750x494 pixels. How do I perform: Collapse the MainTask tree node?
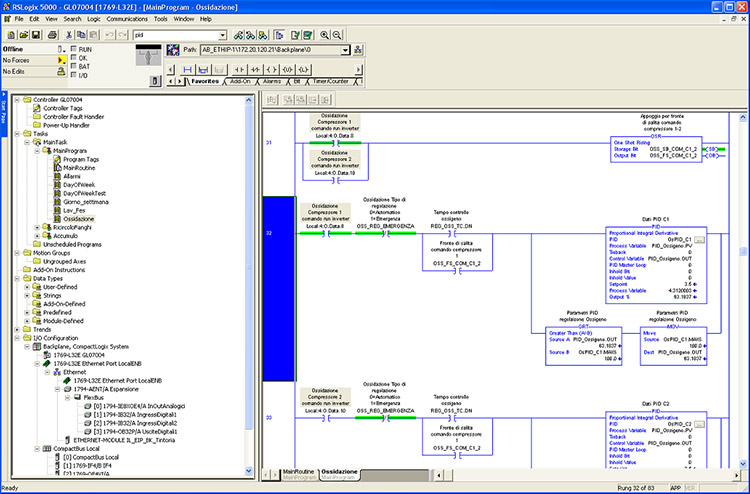coord(27,143)
